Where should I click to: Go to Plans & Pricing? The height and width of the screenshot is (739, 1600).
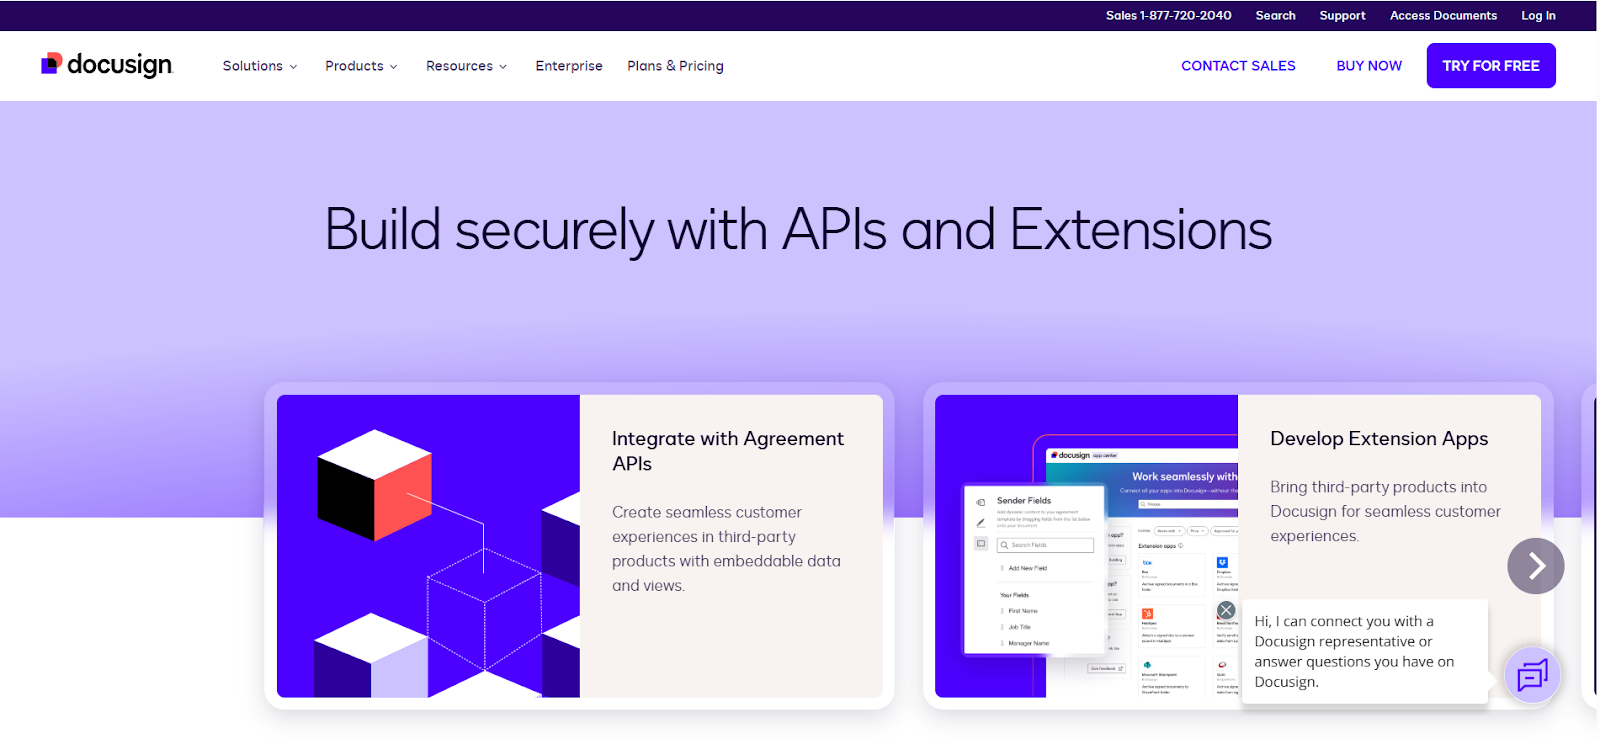675,66
